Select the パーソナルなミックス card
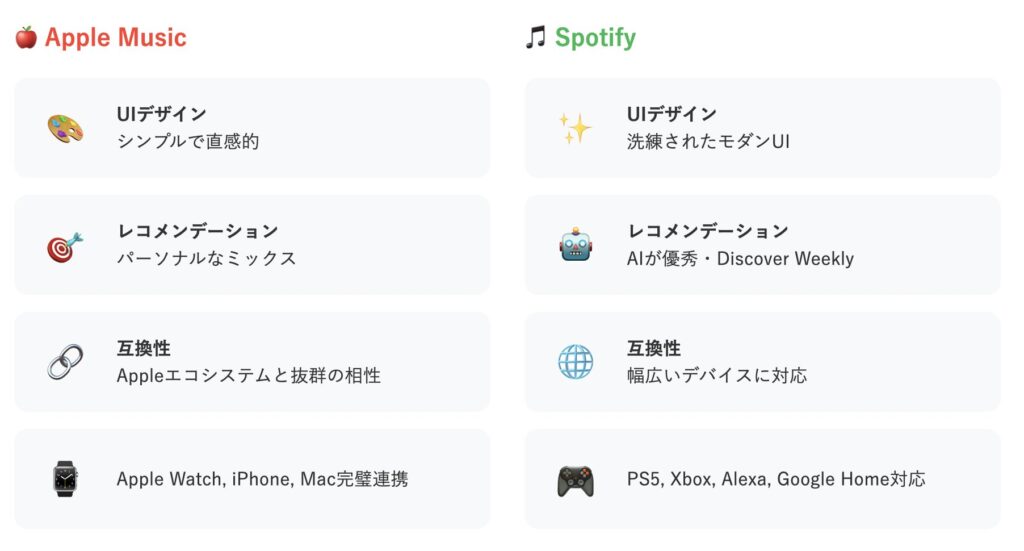The height and width of the screenshot is (551, 1024). coord(252,245)
